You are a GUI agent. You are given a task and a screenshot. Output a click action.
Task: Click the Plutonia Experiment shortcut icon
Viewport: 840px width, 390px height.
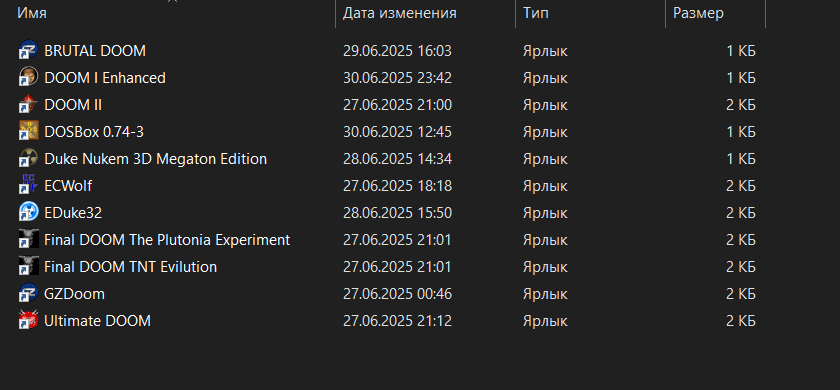coord(28,239)
